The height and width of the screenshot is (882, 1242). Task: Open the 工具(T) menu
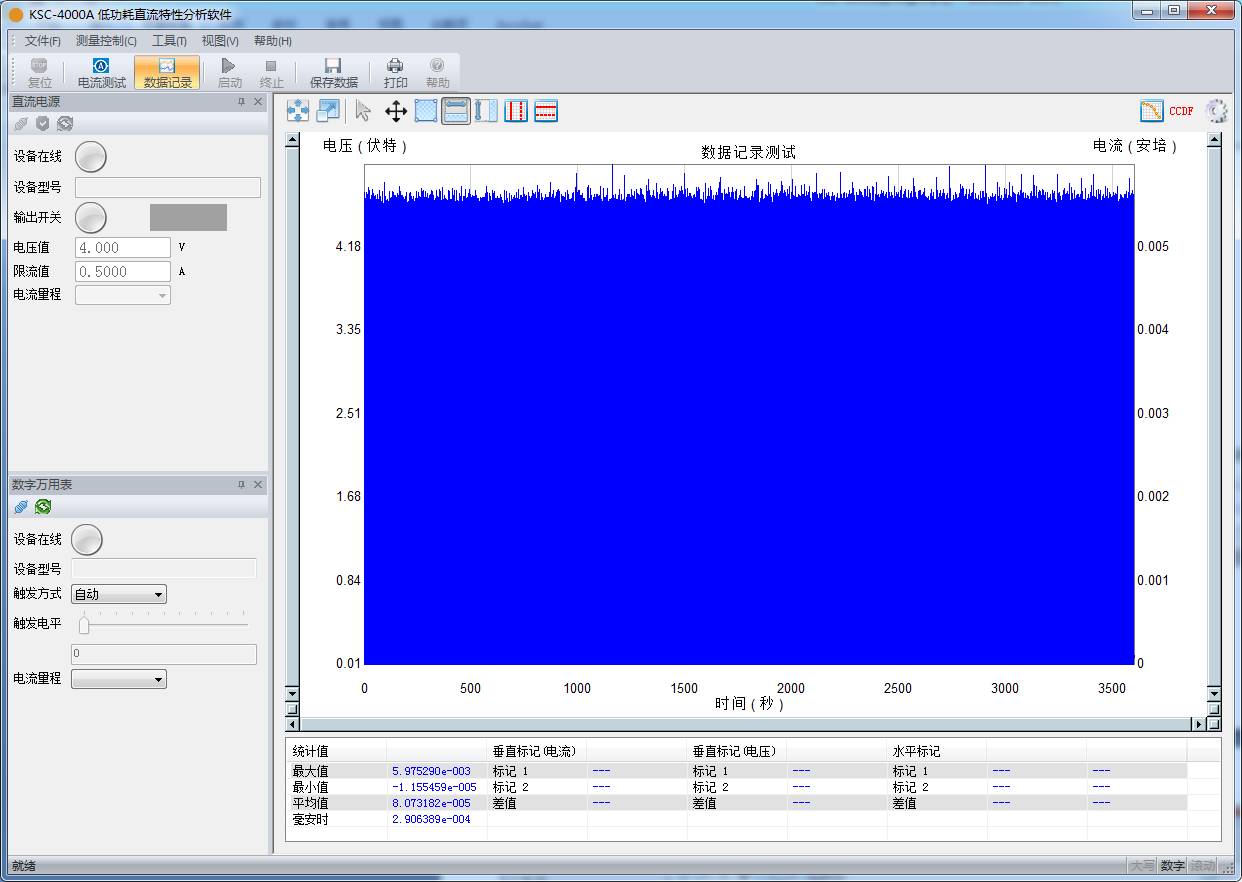tap(169, 41)
